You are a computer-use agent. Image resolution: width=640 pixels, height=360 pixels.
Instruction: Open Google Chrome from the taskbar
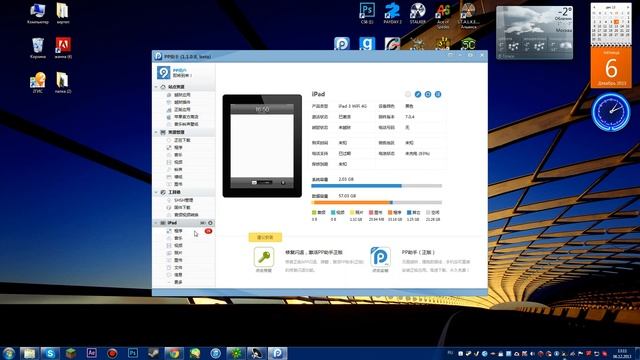174,353
